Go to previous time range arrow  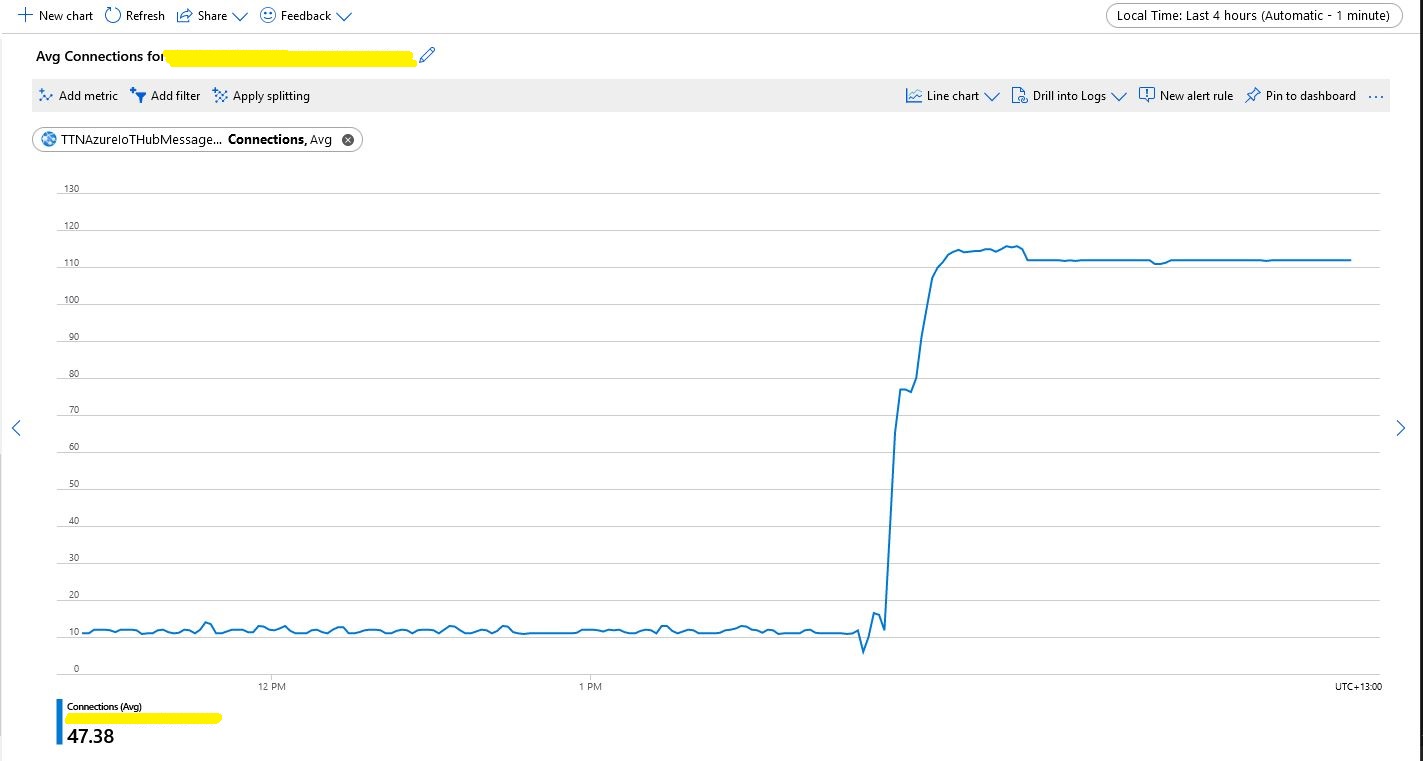click(16, 428)
